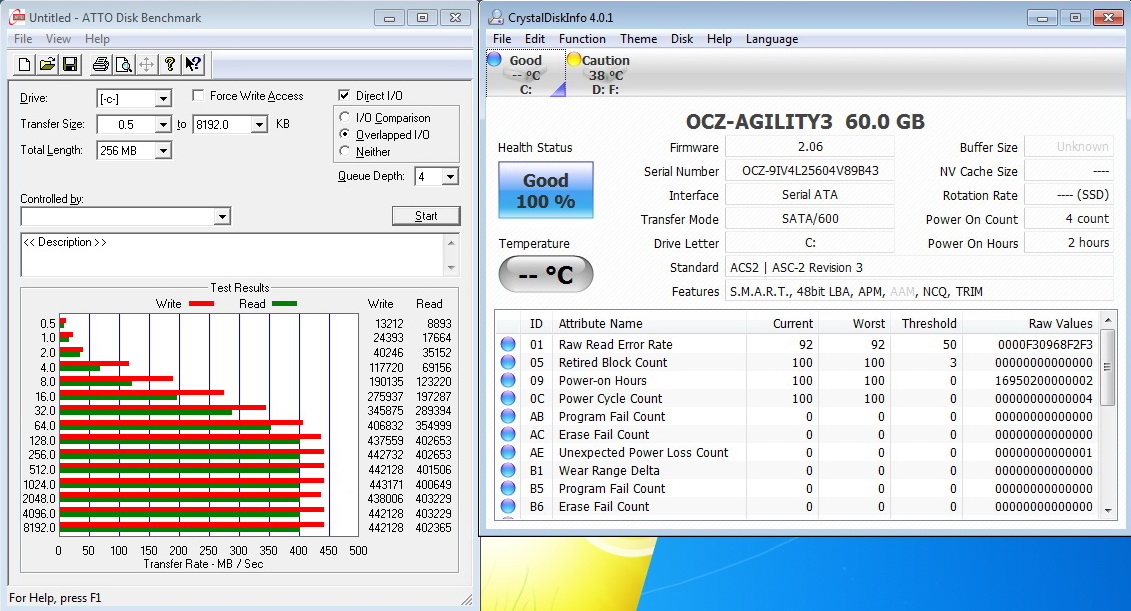Viewport: 1131px width, 611px height.
Task: Click the green Read legend color bar
Action: pos(284,304)
